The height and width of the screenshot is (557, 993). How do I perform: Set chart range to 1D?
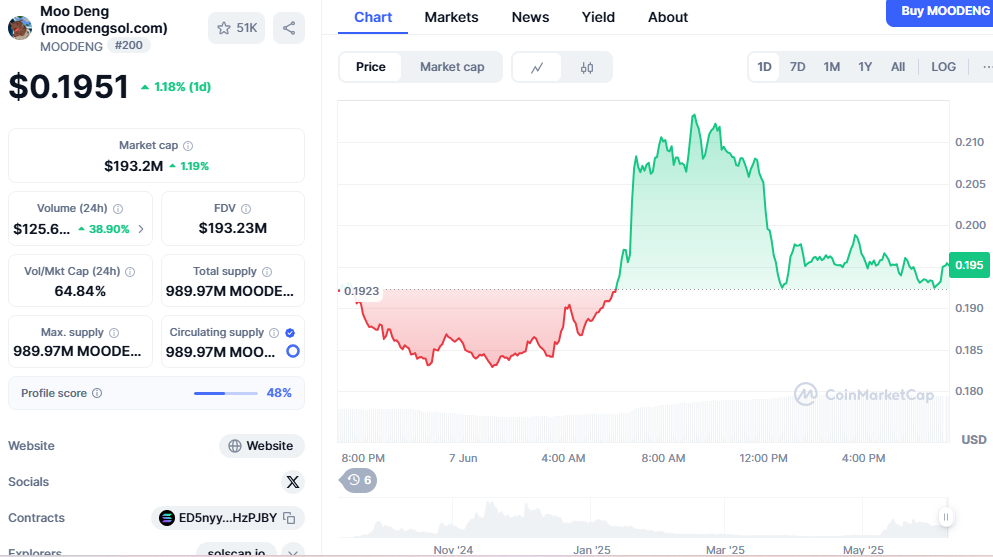(x=764, y=67)
